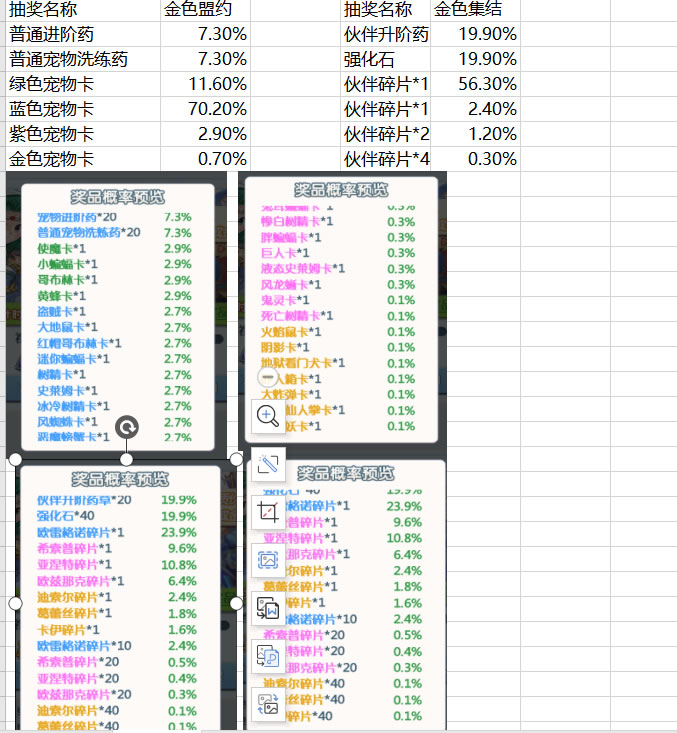Select the 56.30% cell

(475, 84)
